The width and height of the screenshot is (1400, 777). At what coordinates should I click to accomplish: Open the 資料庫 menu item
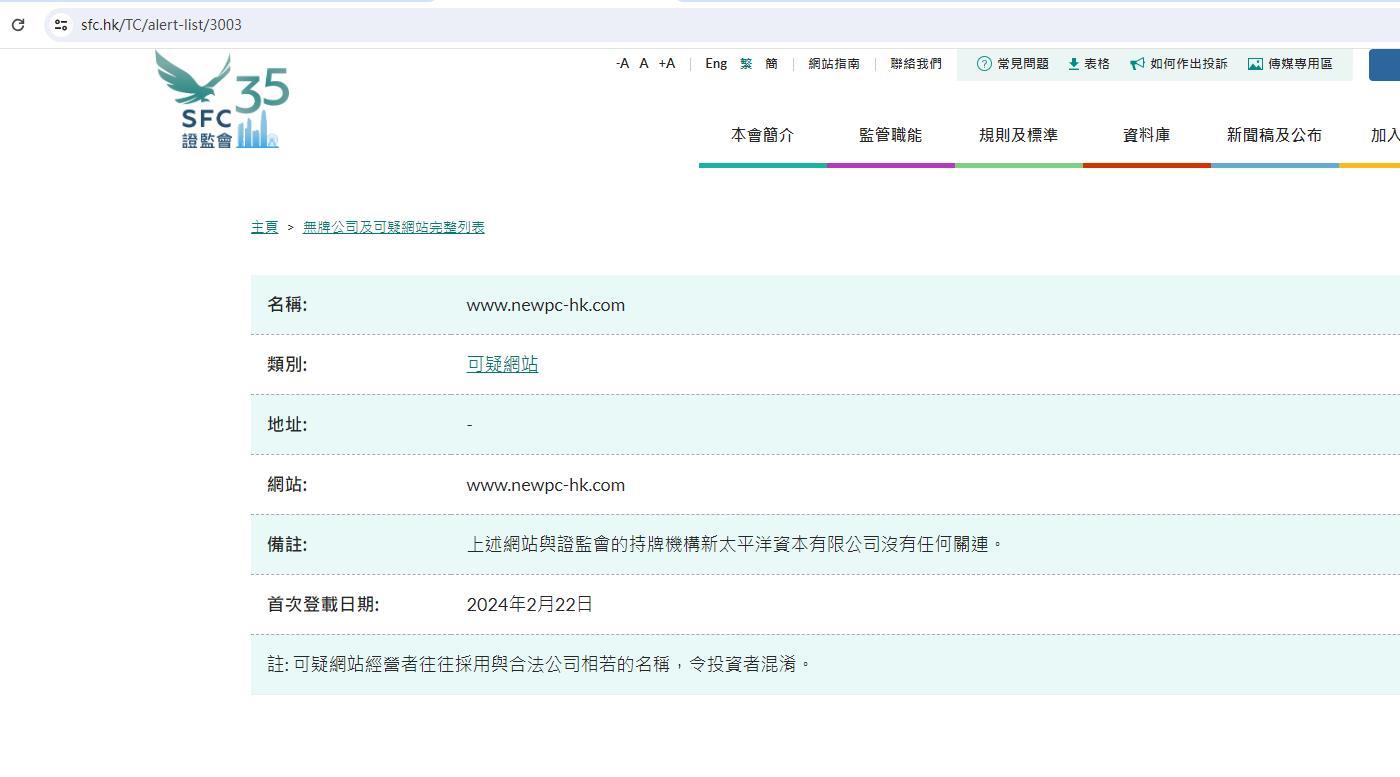pos(1146,135)
